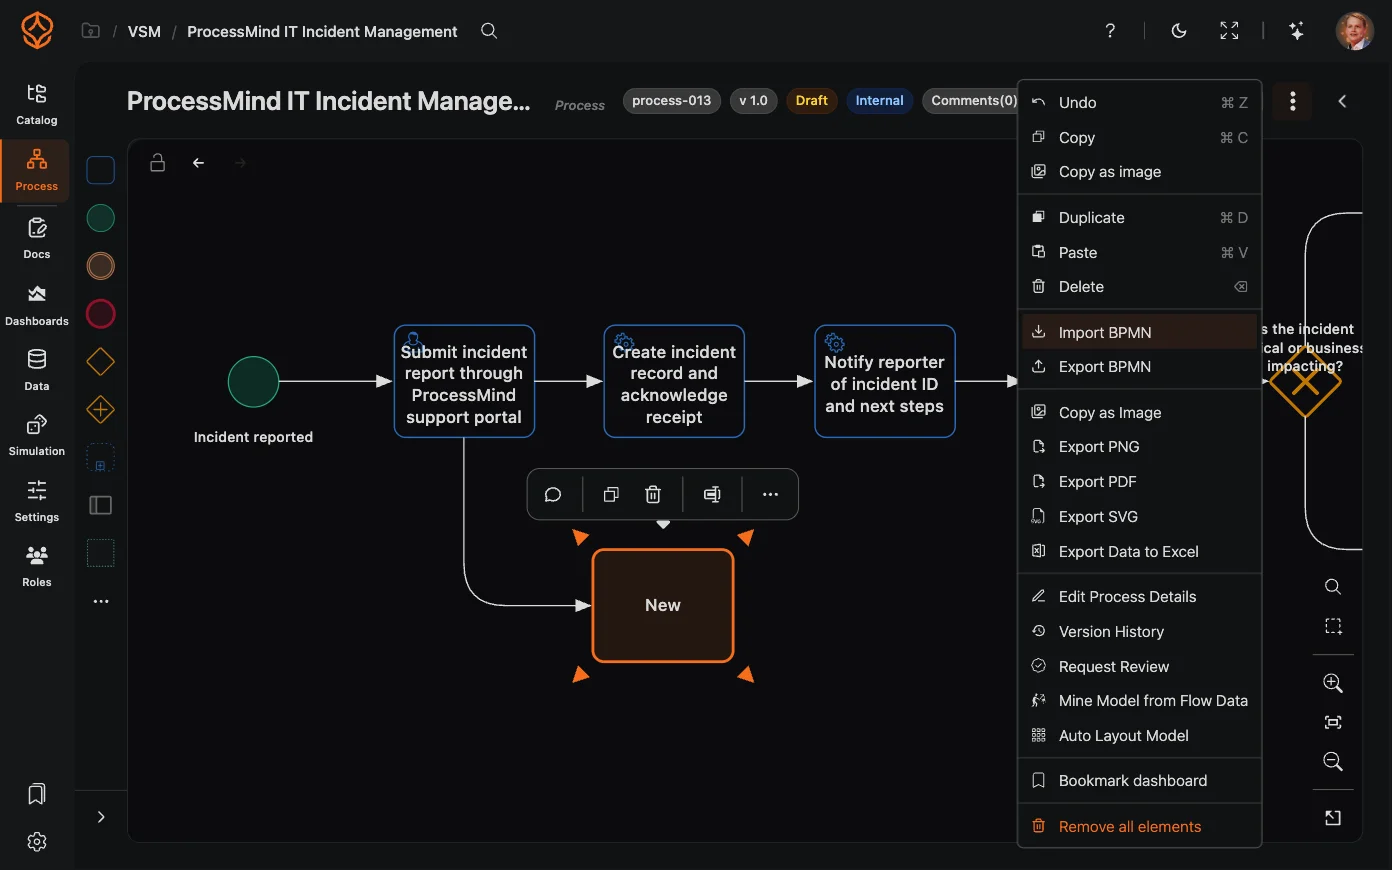1392x870 pixels.
Task: Choose Request Review in menu
Action: (x=1139, y=667)
